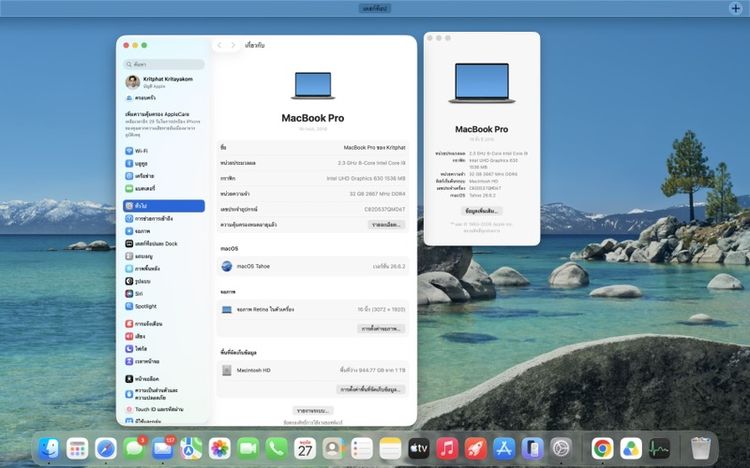Open Photos from the Dock
750x468 pixels.
click(220, 448)
